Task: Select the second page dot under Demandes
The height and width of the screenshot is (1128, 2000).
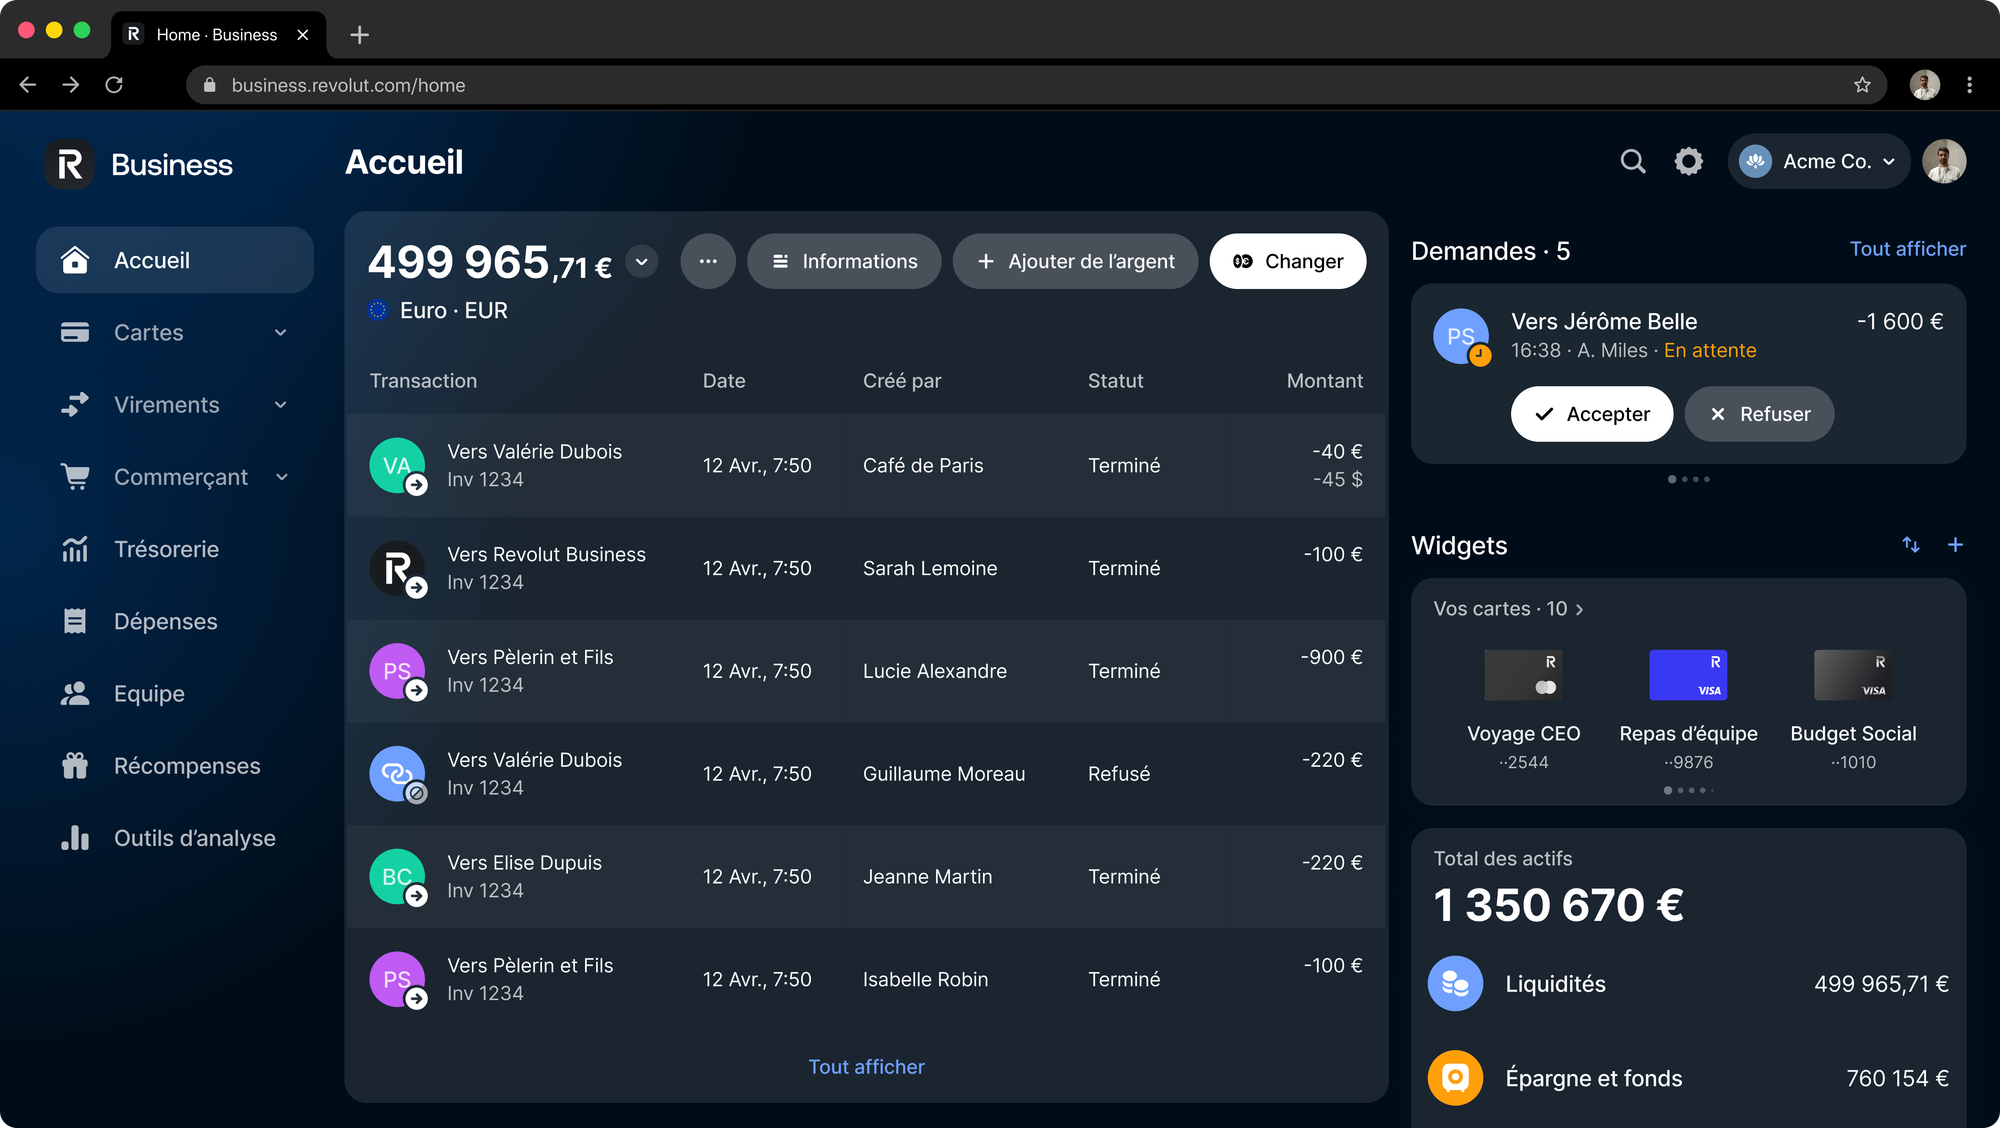Action: [x=1685, y=479]
